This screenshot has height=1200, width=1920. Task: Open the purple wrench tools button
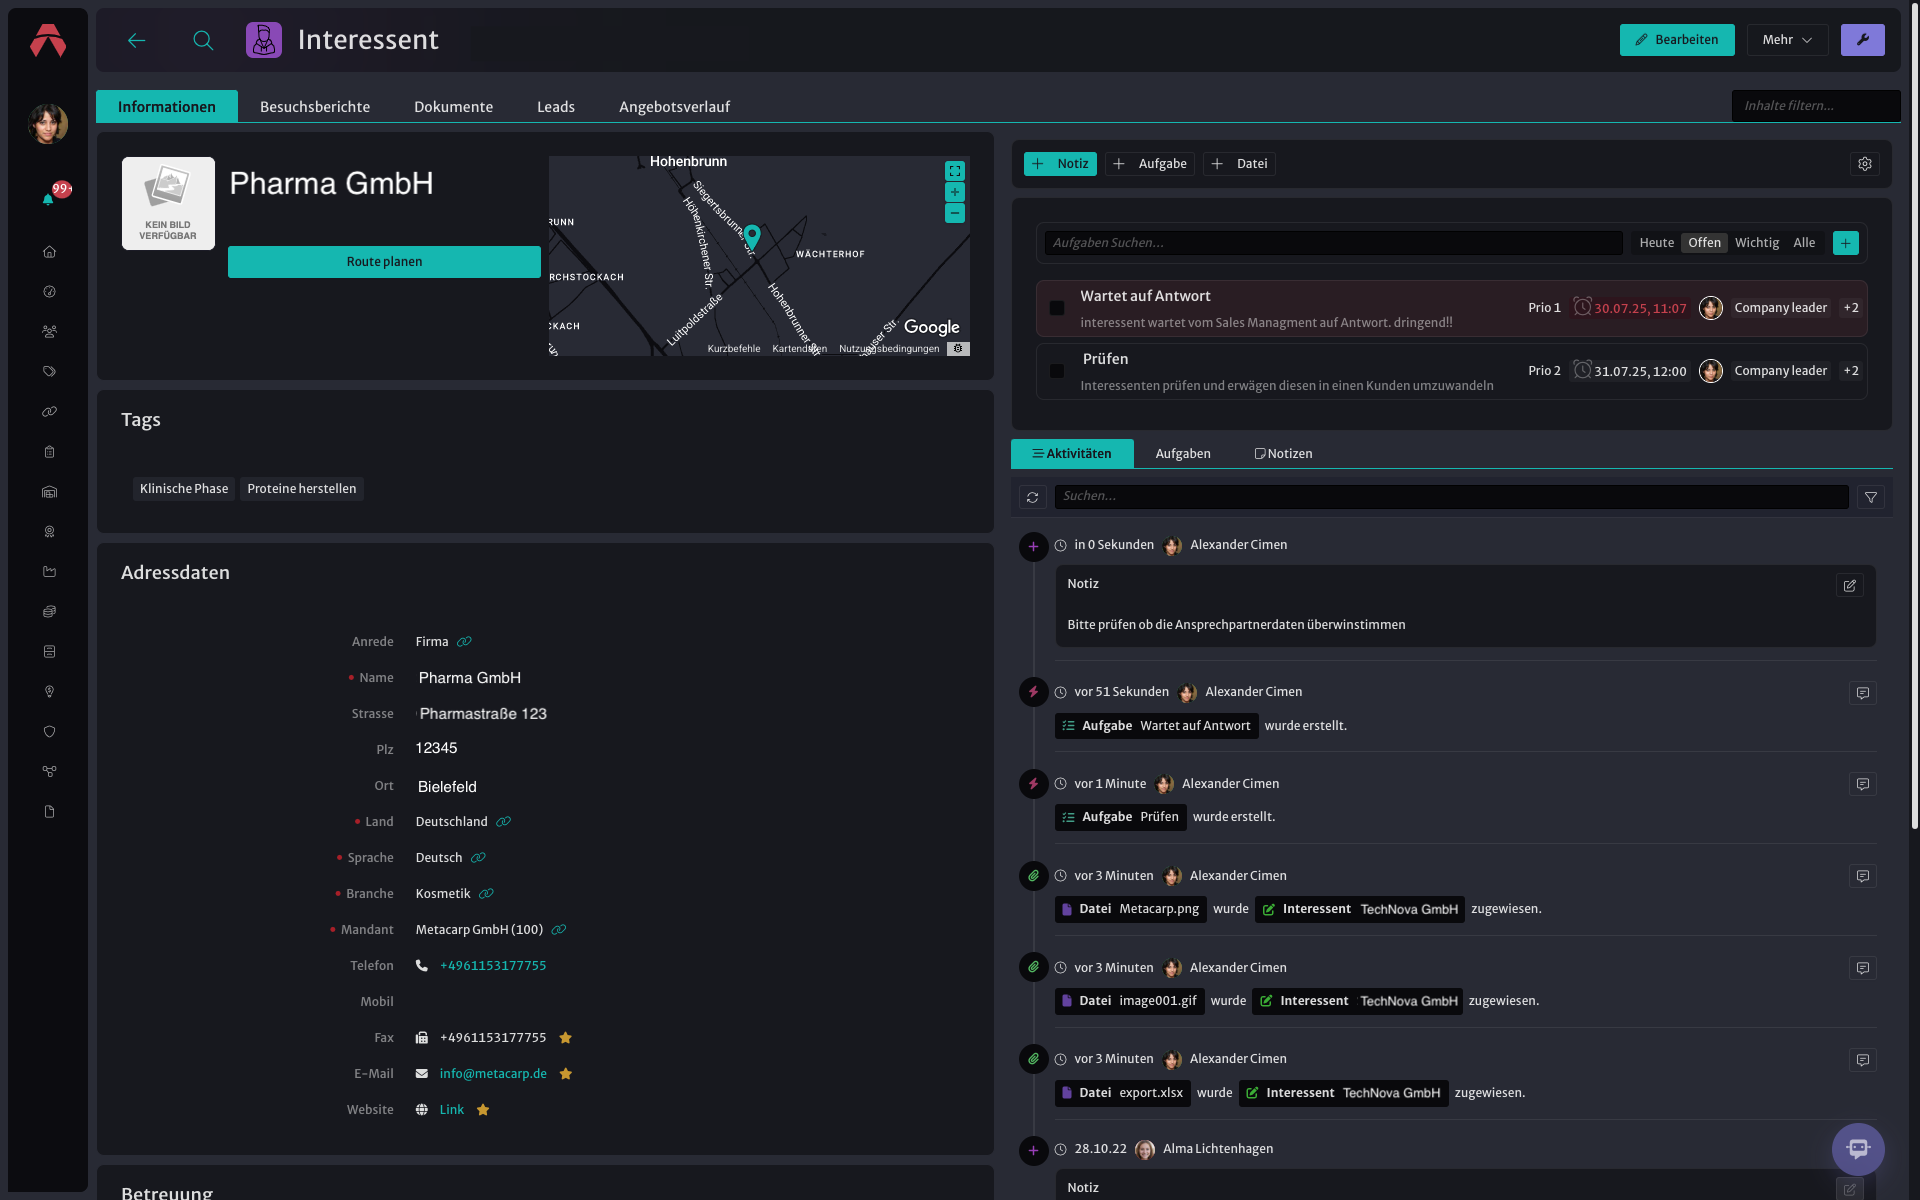tap(1862, 40)
